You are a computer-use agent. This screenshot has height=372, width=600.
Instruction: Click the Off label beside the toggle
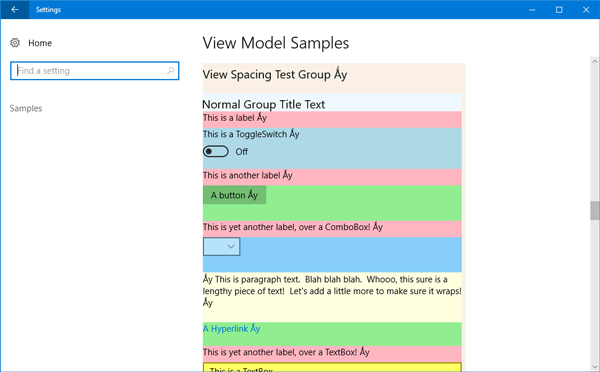[241, 152]
